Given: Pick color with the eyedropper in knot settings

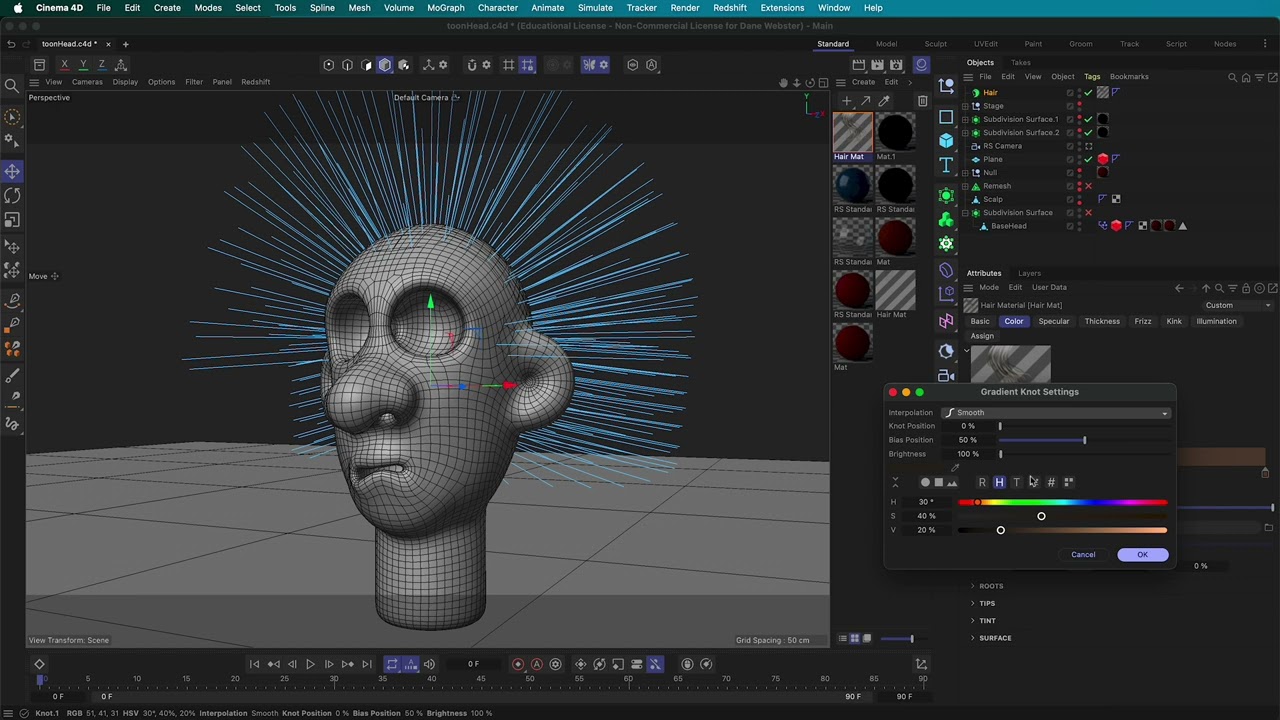Looking at the screenshot, I should tap(955, 468).
